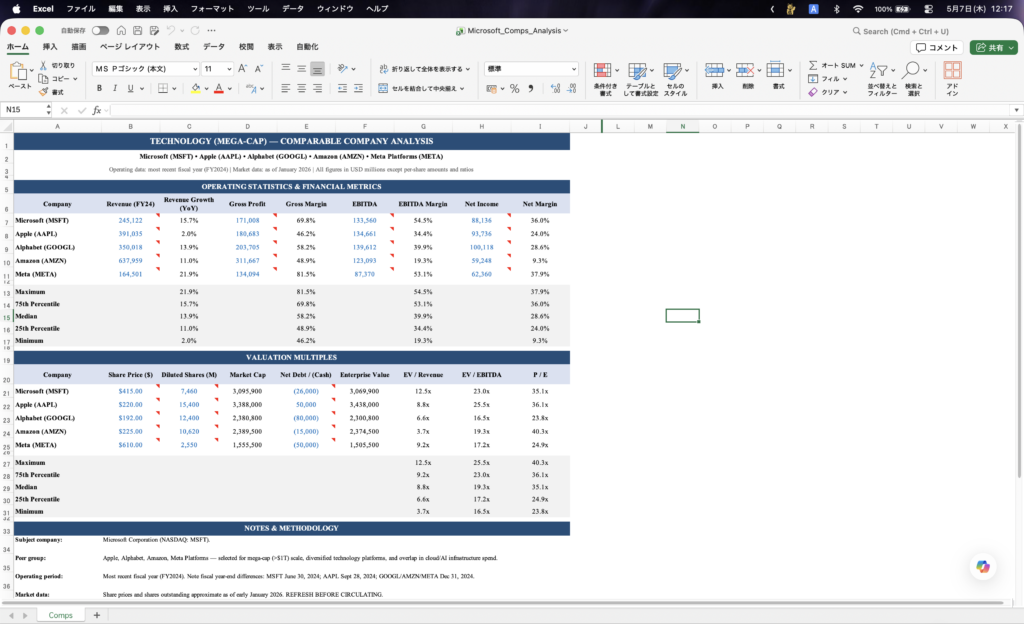Switch to the ページ レイアウト ribbon tab
The image size is (1024, 624).
(x=129, y=47)
